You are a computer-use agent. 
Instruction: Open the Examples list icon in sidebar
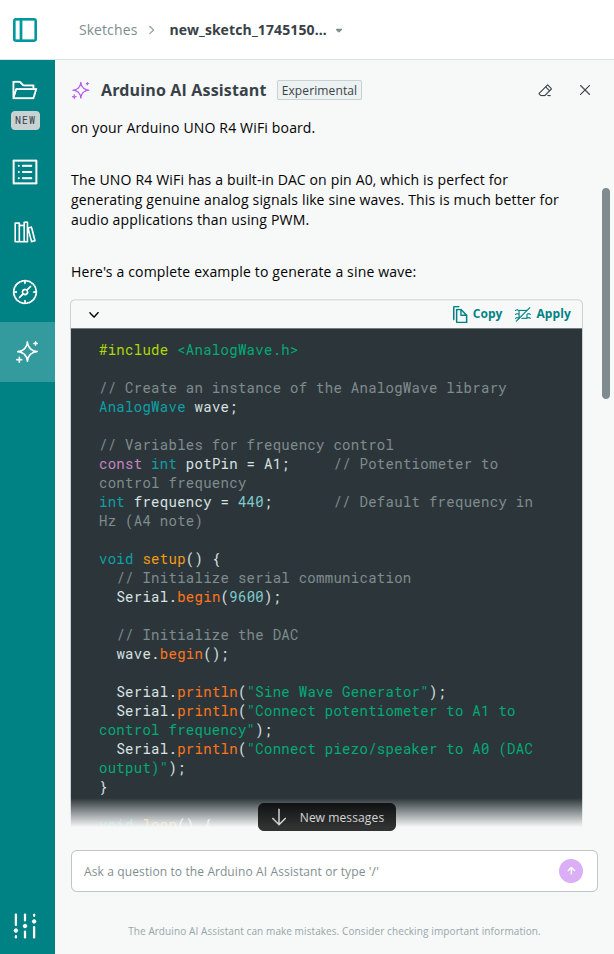coord(25,172)
